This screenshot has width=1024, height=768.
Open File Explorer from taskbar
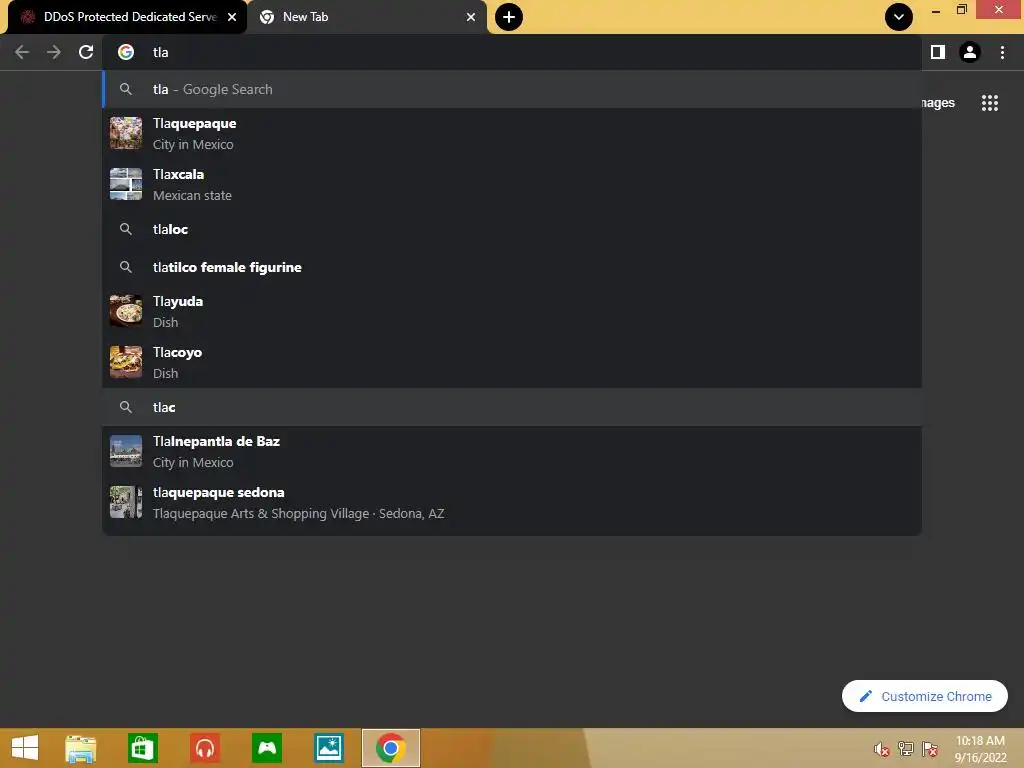coord(80,748)
